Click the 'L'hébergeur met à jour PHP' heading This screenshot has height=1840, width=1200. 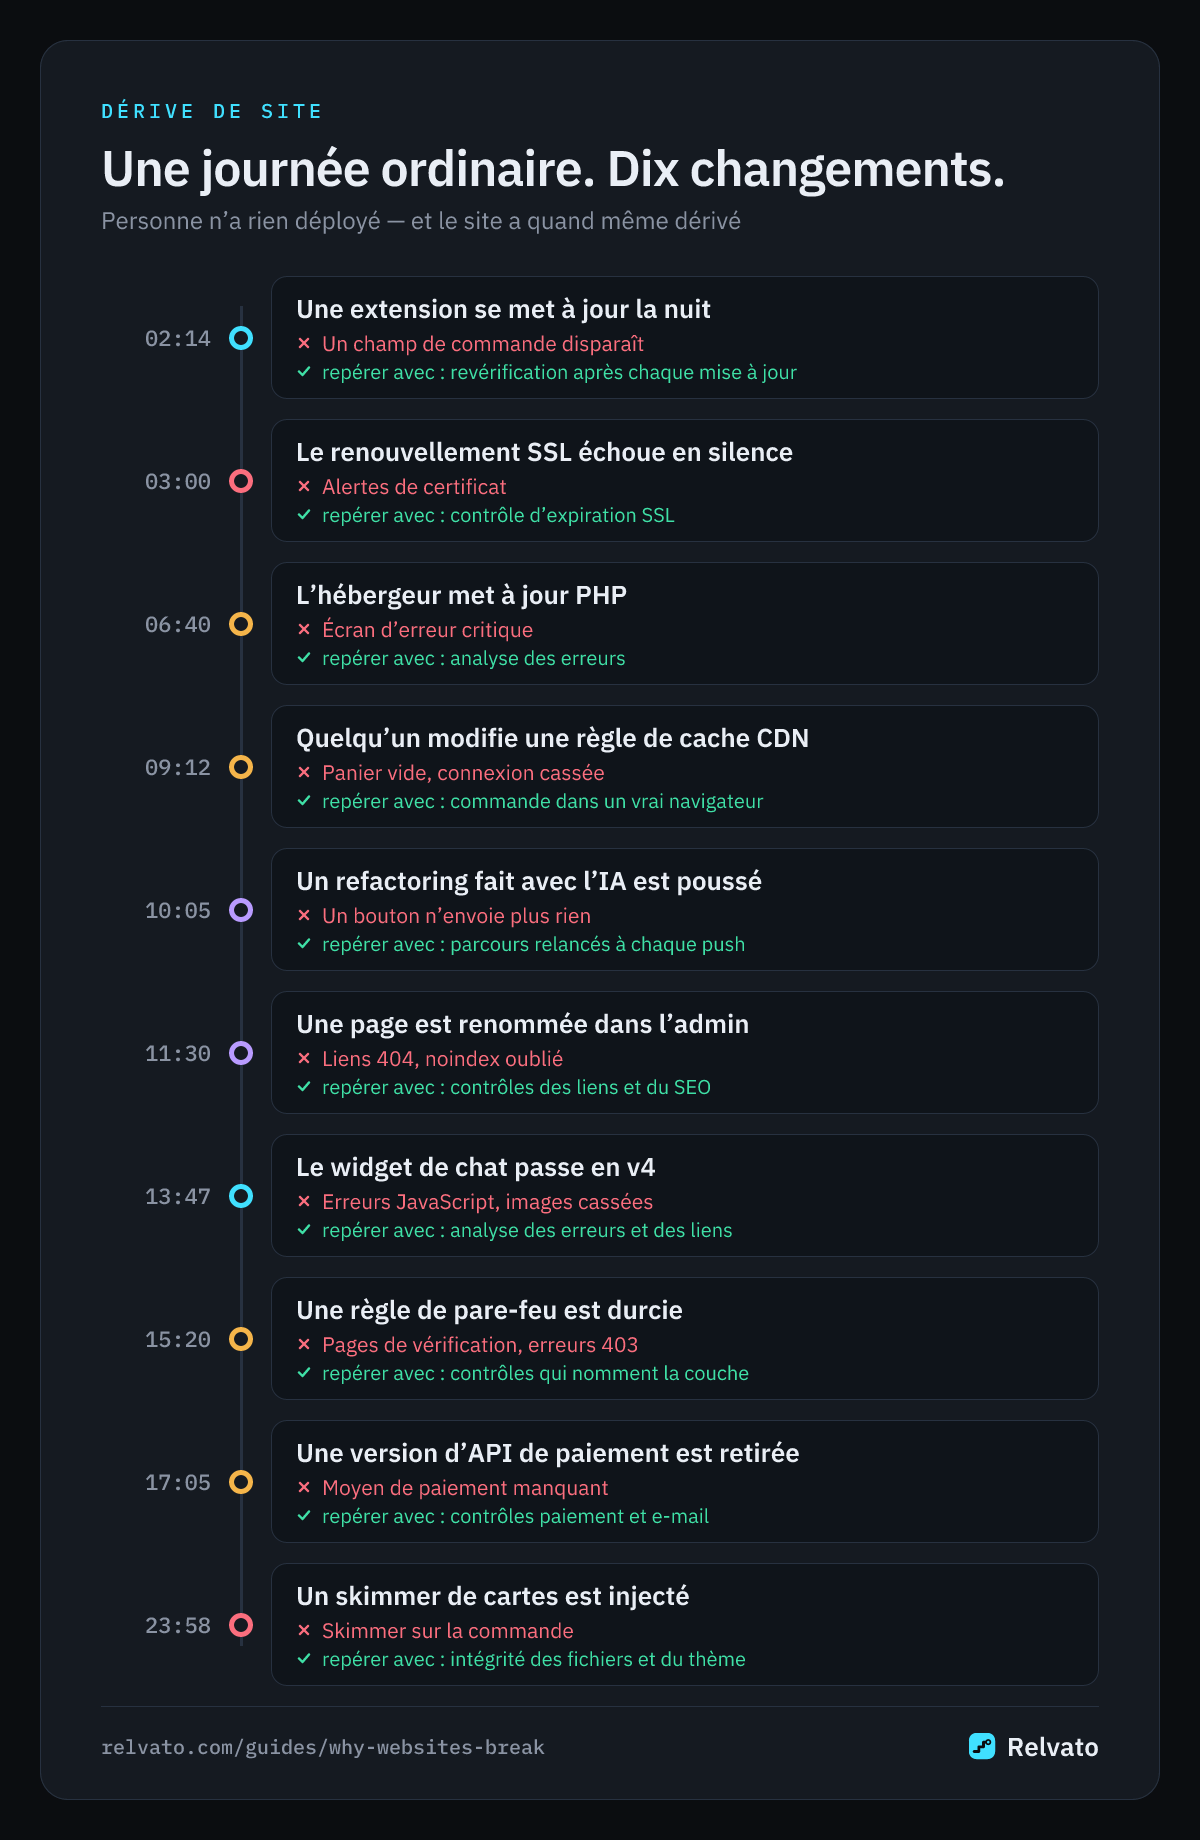tap(461, 595)
